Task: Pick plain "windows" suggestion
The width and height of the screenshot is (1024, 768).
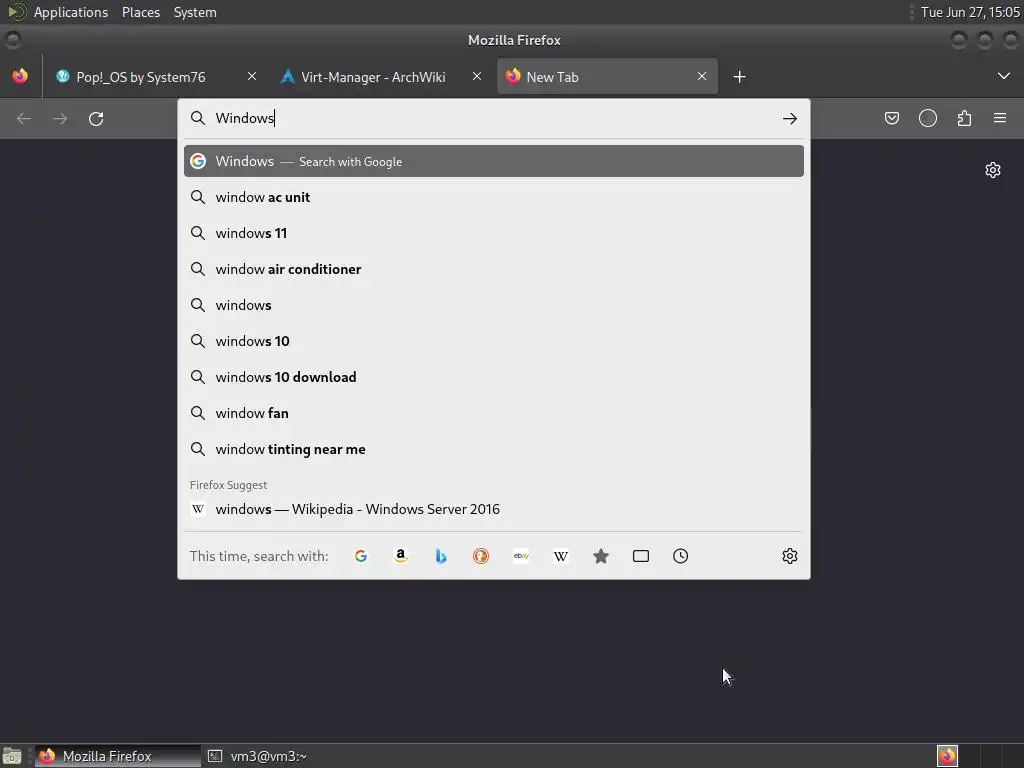Action: (x=494, y=305)
